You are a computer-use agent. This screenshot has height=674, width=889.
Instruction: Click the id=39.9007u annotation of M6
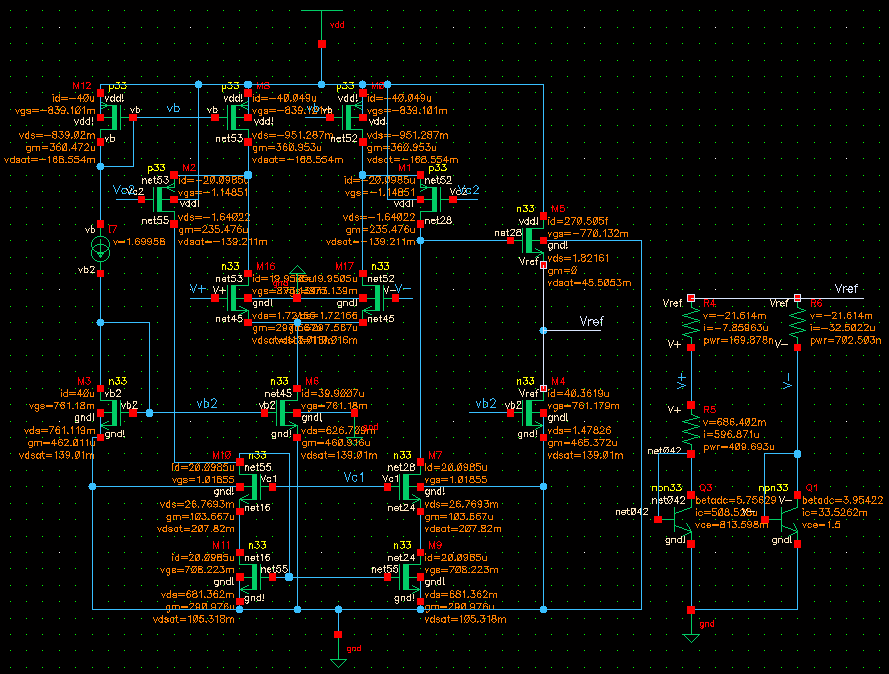(333, 393)
